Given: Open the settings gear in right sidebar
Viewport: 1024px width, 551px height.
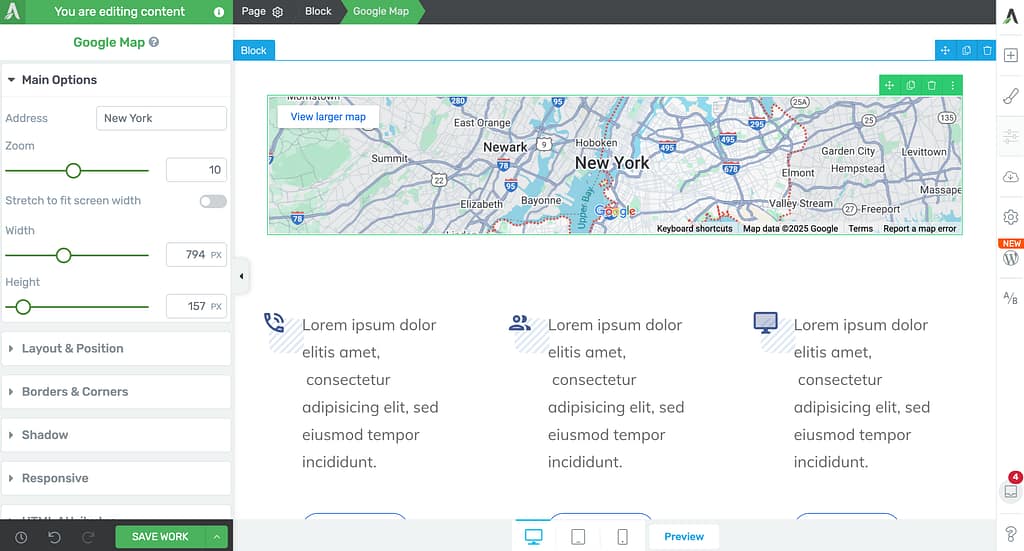Looking at the screenshot, I should pos(1011,217).
